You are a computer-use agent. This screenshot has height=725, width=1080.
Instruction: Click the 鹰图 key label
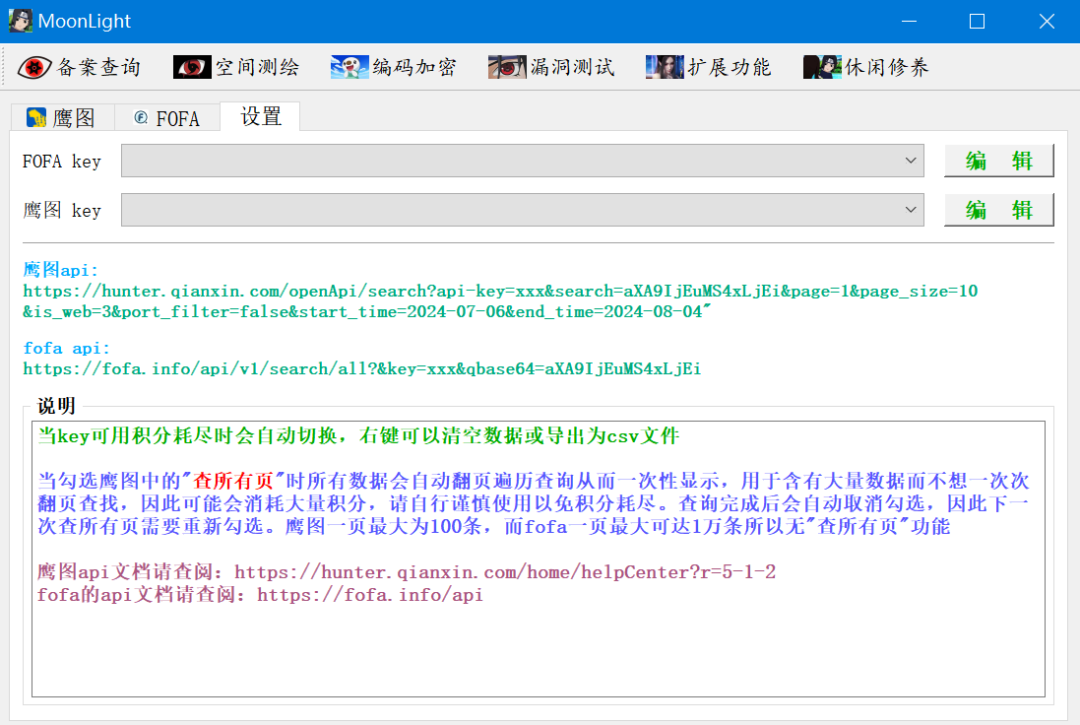[62, 210]
